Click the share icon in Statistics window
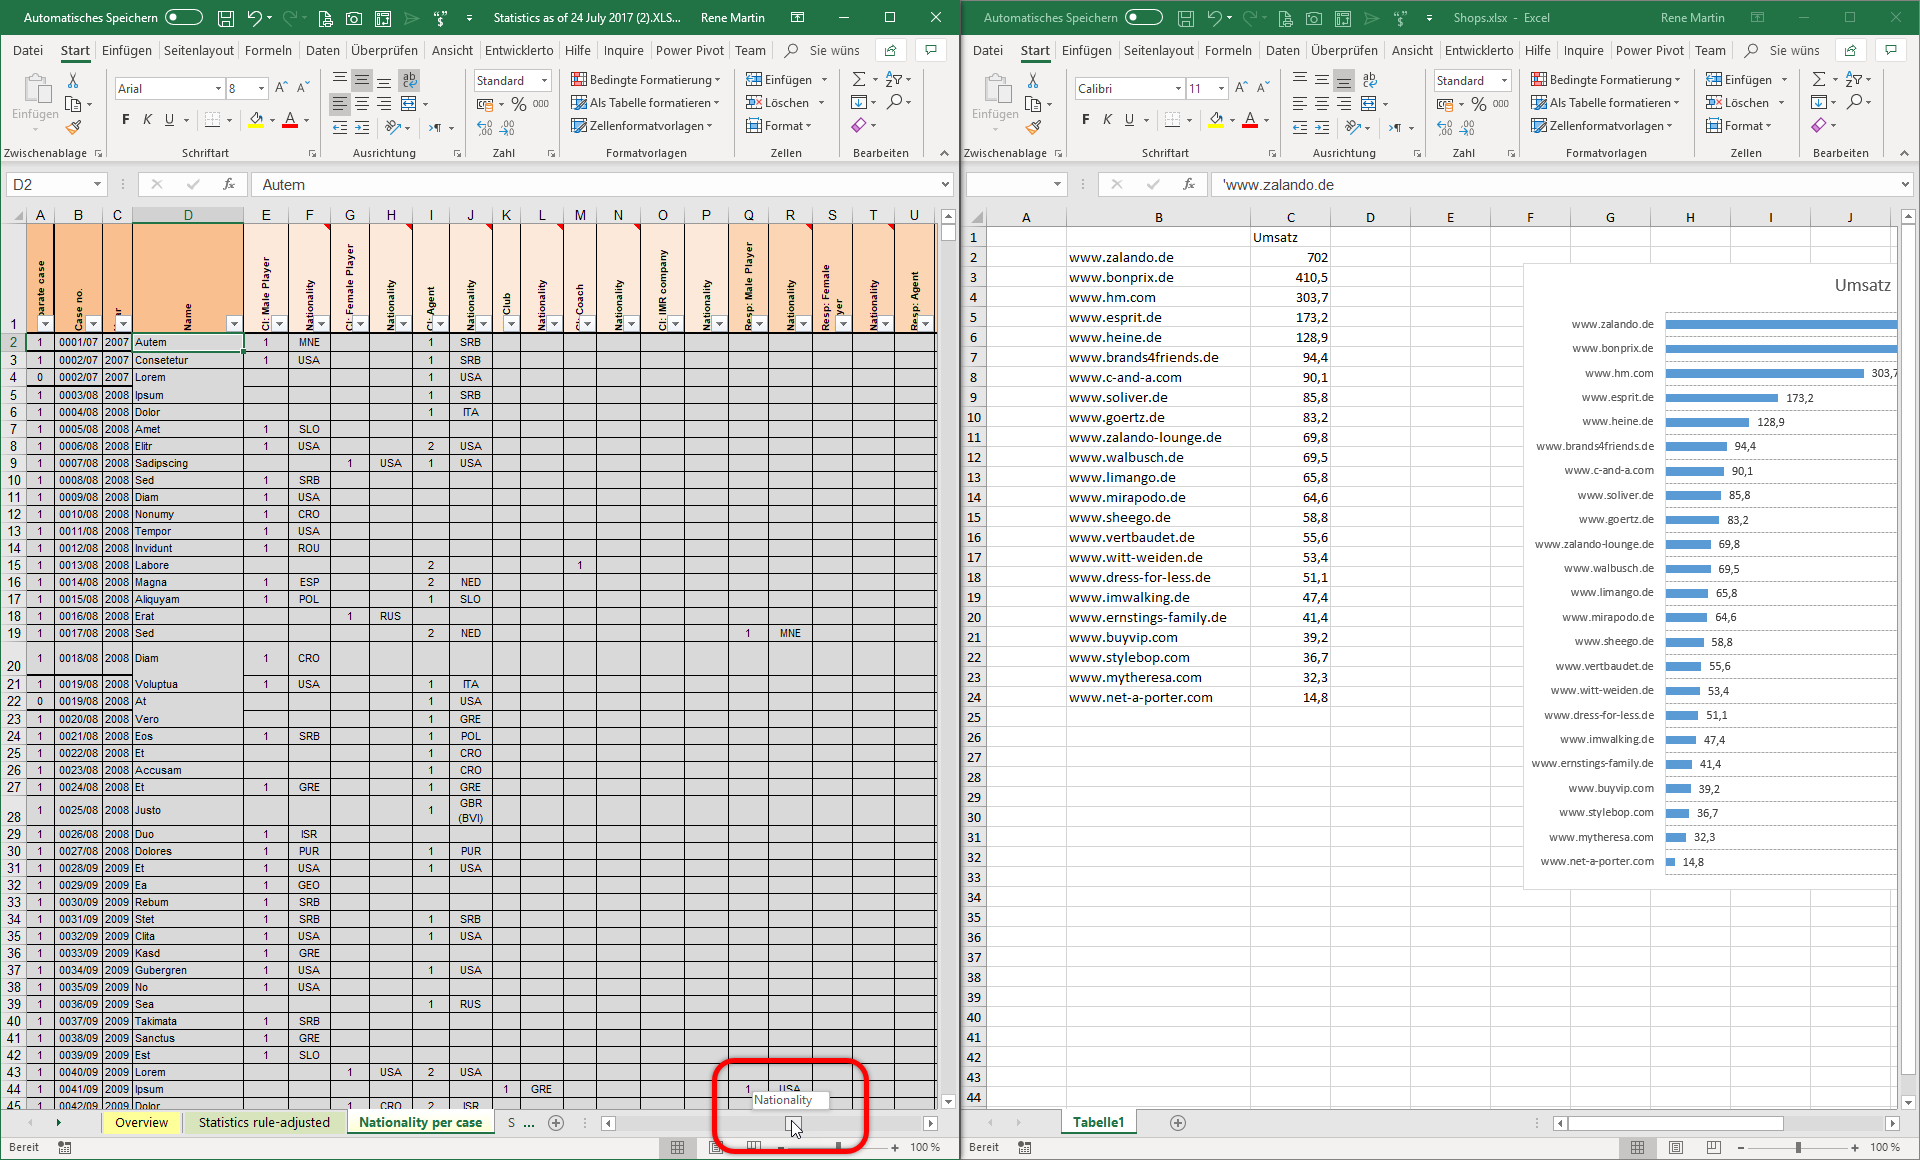 pos(890,50)
